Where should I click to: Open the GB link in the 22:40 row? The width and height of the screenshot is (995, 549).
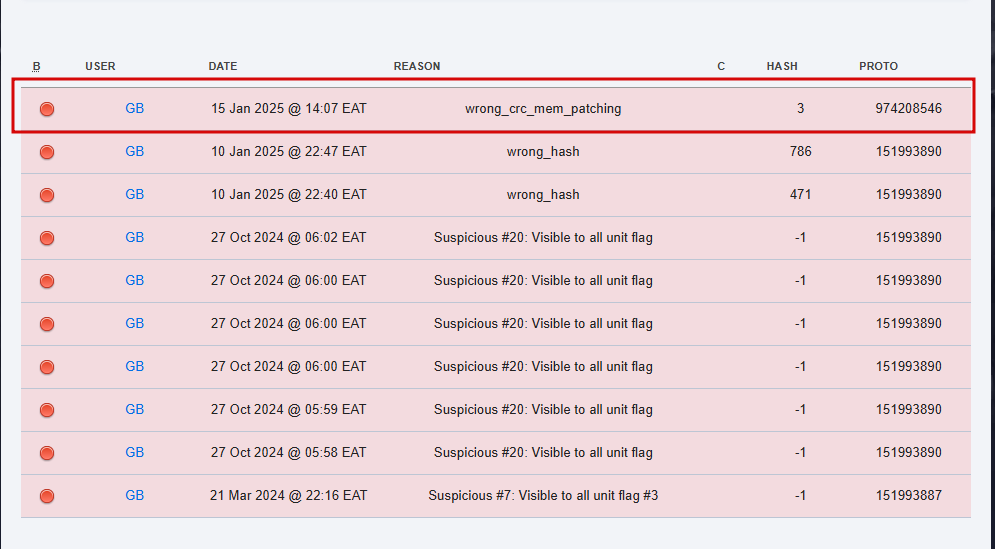135,194
